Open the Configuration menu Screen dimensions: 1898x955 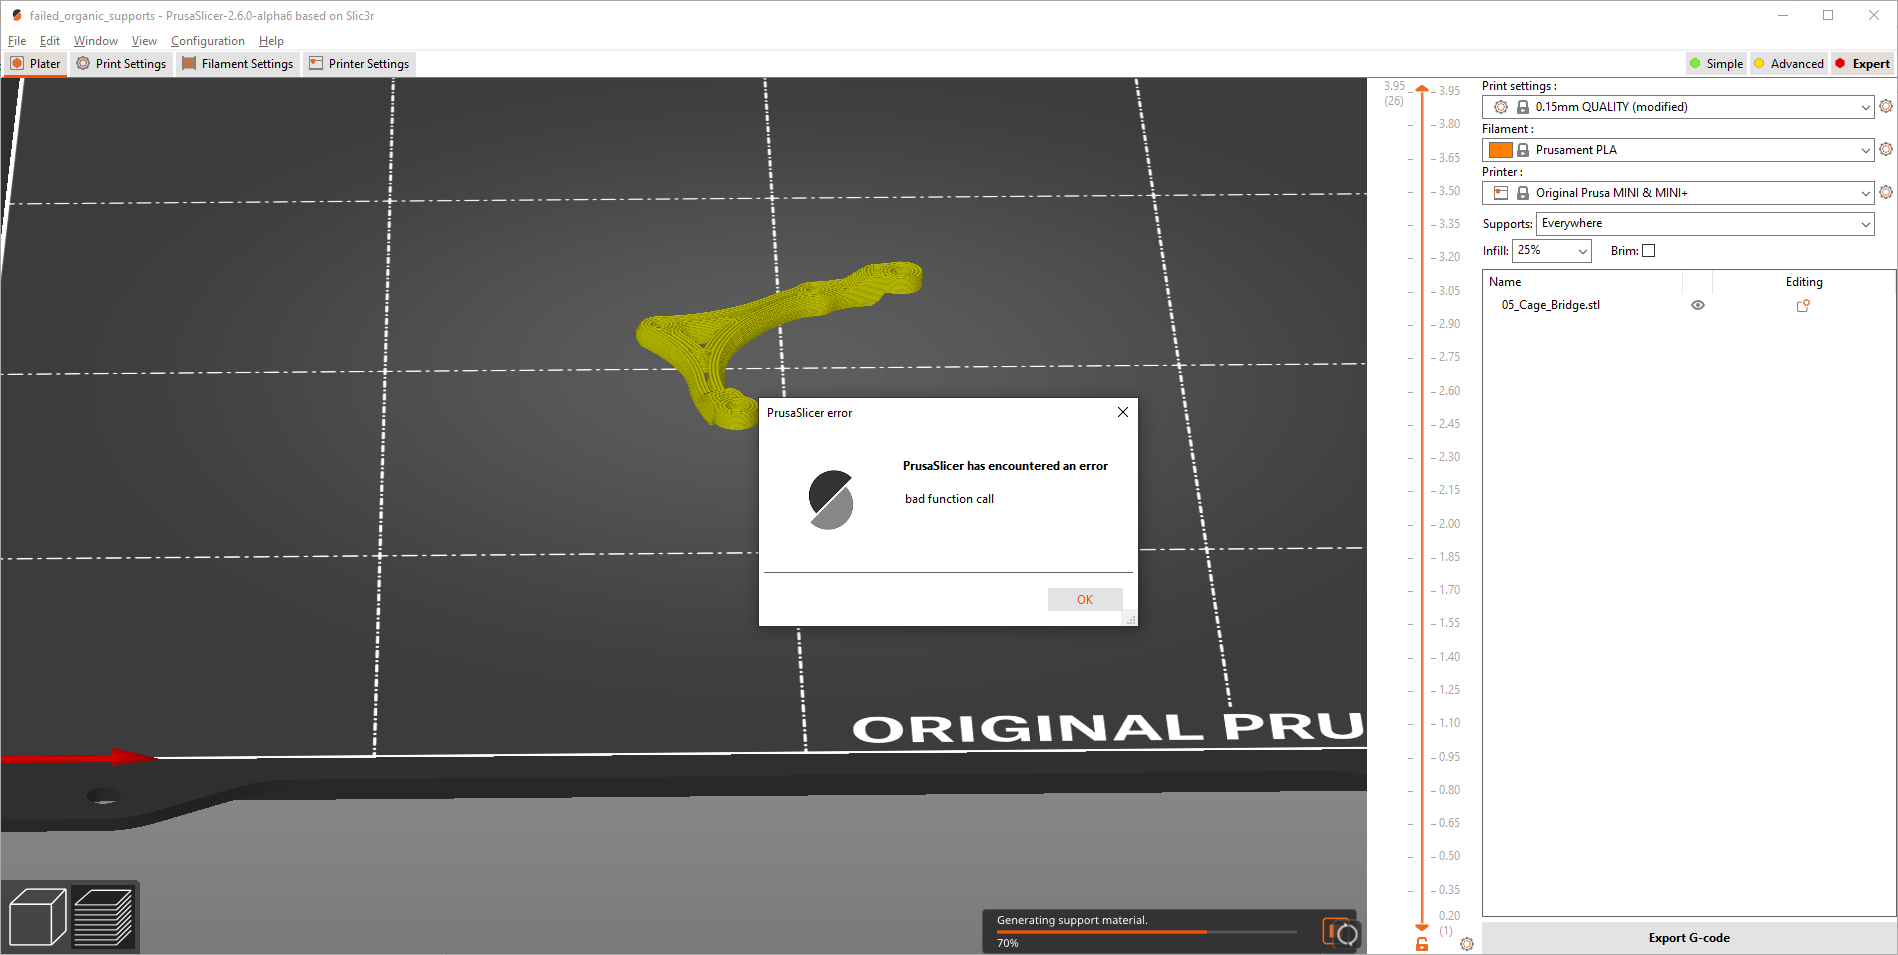(207, 41)
